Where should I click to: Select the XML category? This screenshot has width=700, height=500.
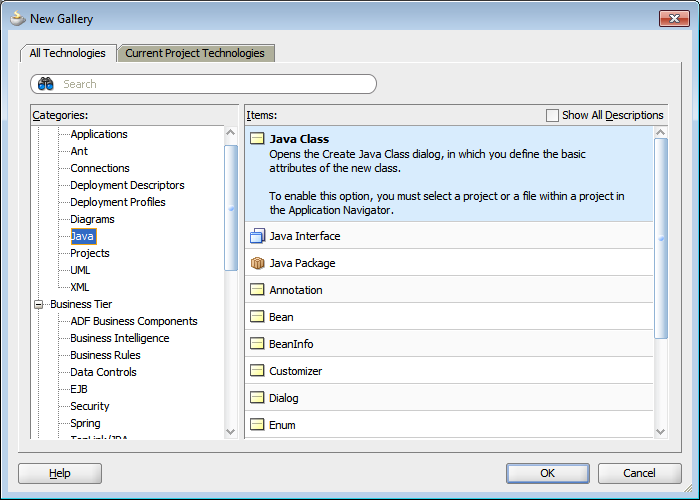(80, 287)
